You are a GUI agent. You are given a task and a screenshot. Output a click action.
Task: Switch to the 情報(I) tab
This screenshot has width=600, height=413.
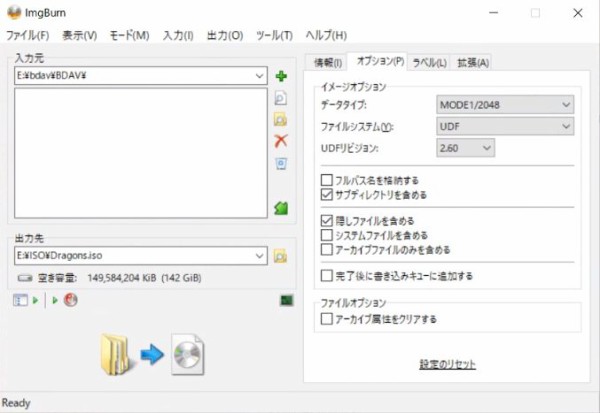pos(328,62)
